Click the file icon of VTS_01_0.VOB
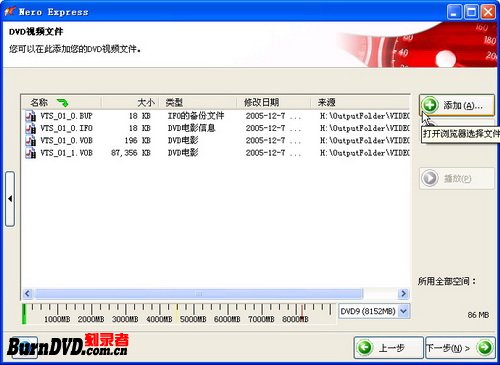This screenshot has height=365, width=500. coord(31,141)
